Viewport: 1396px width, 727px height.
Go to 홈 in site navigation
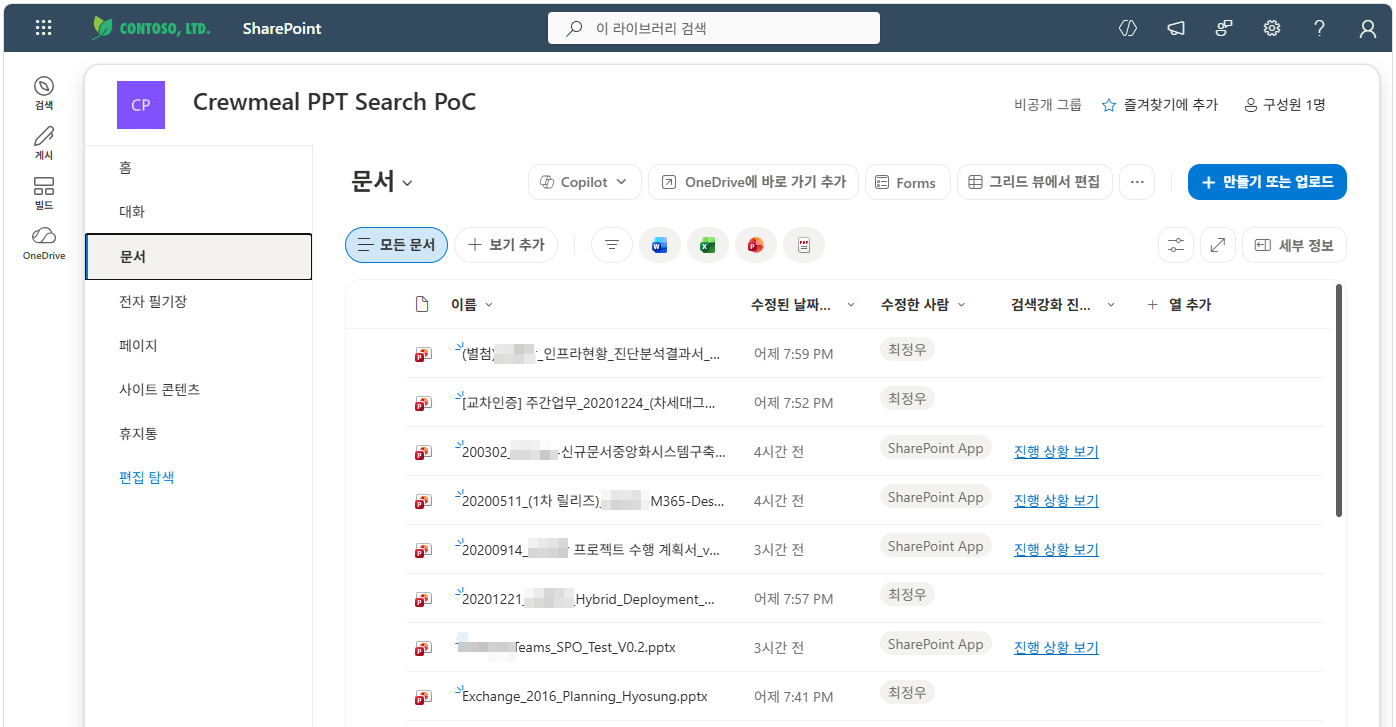[x=198, y=167]
